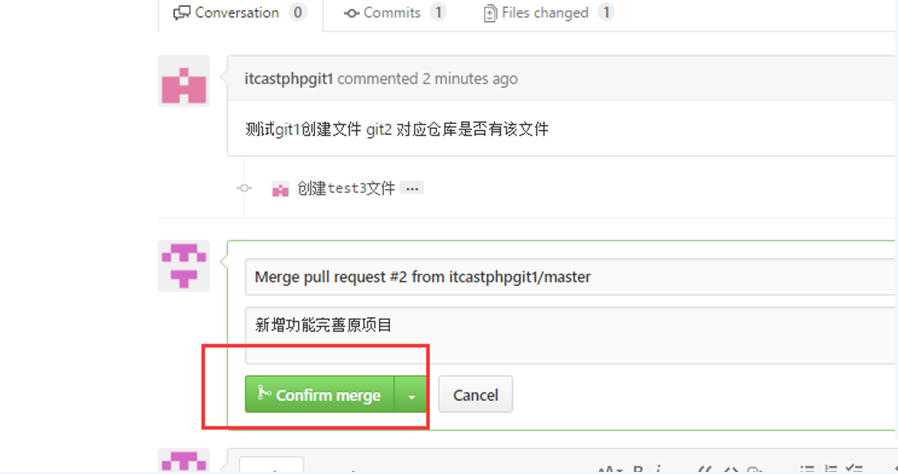Click the Bold icon in comment toolbar

coord(638,471)
